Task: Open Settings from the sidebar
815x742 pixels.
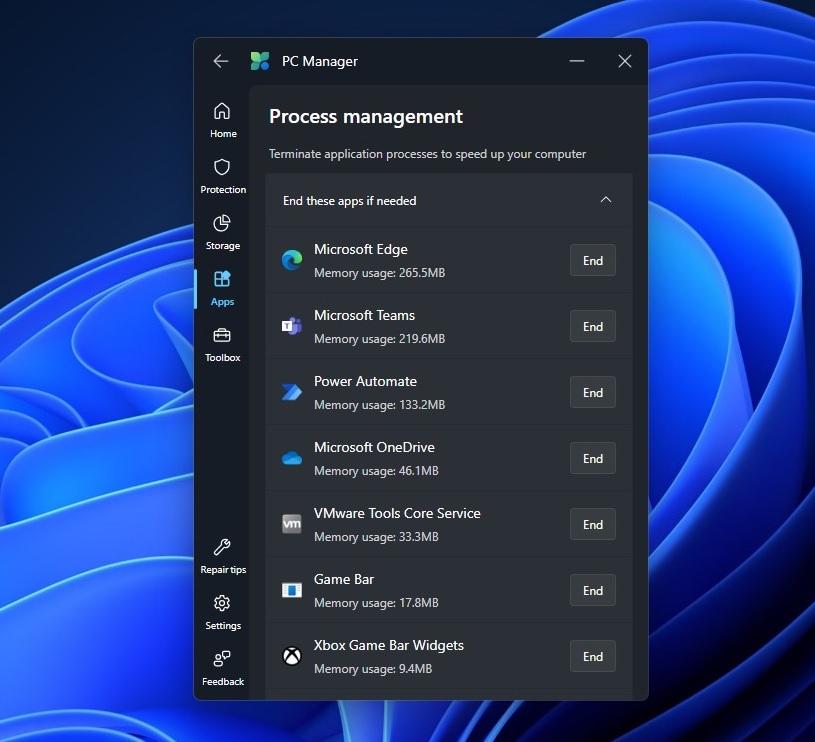Action: coord(222,613)
